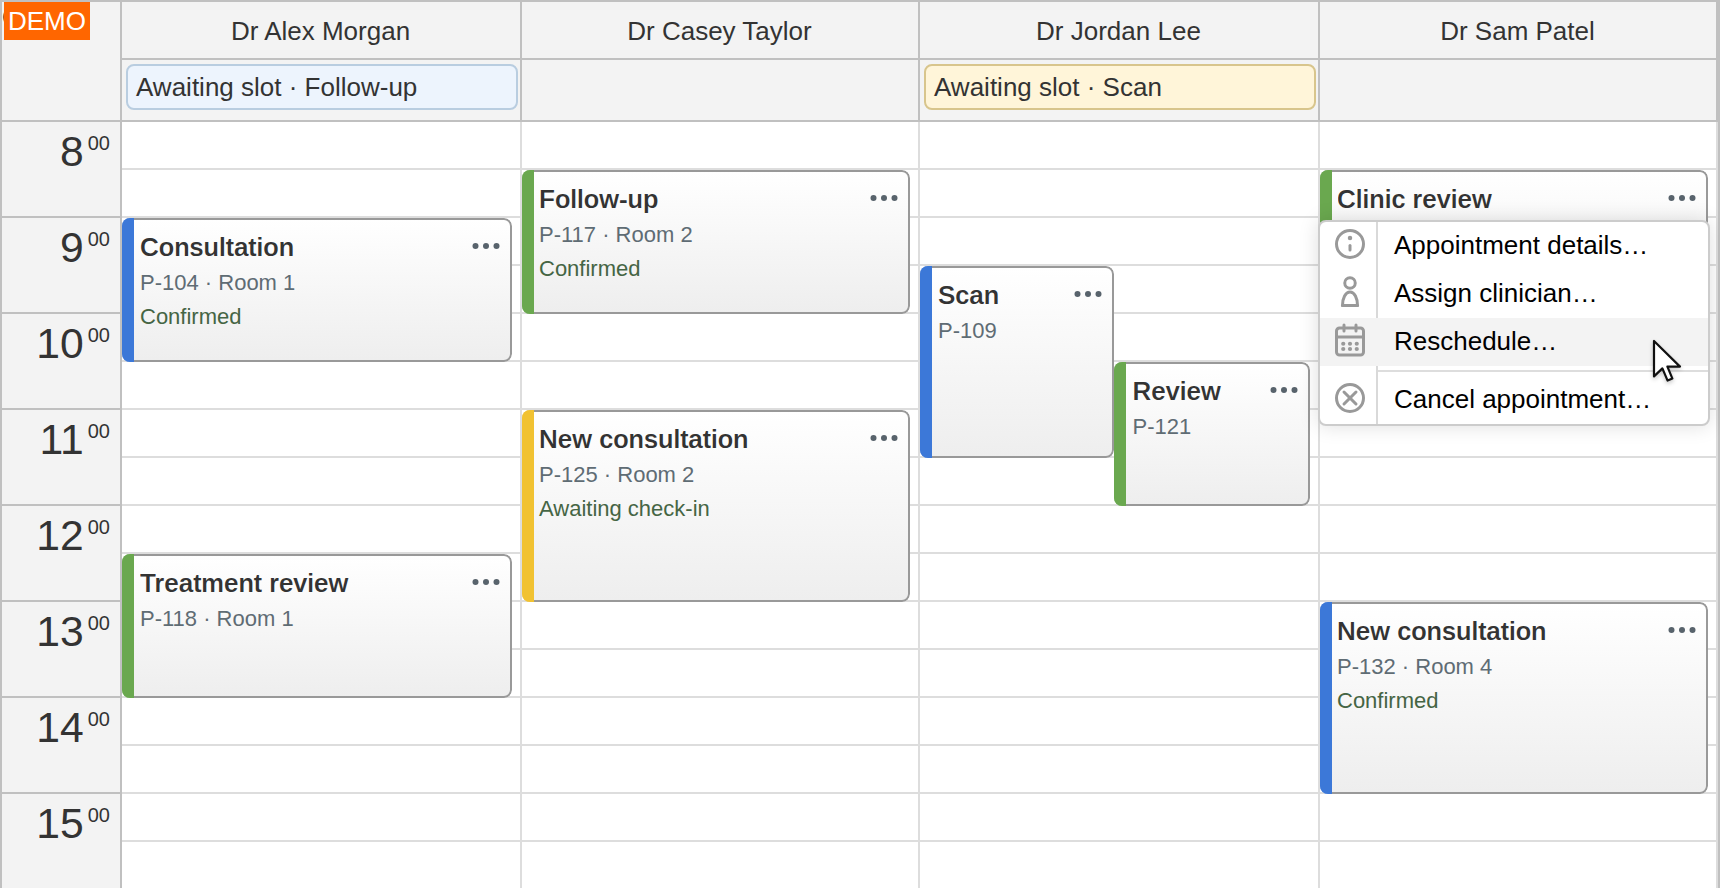
Task: Open the three-dot menu on Review P-121
Action: click(1284, 390)
